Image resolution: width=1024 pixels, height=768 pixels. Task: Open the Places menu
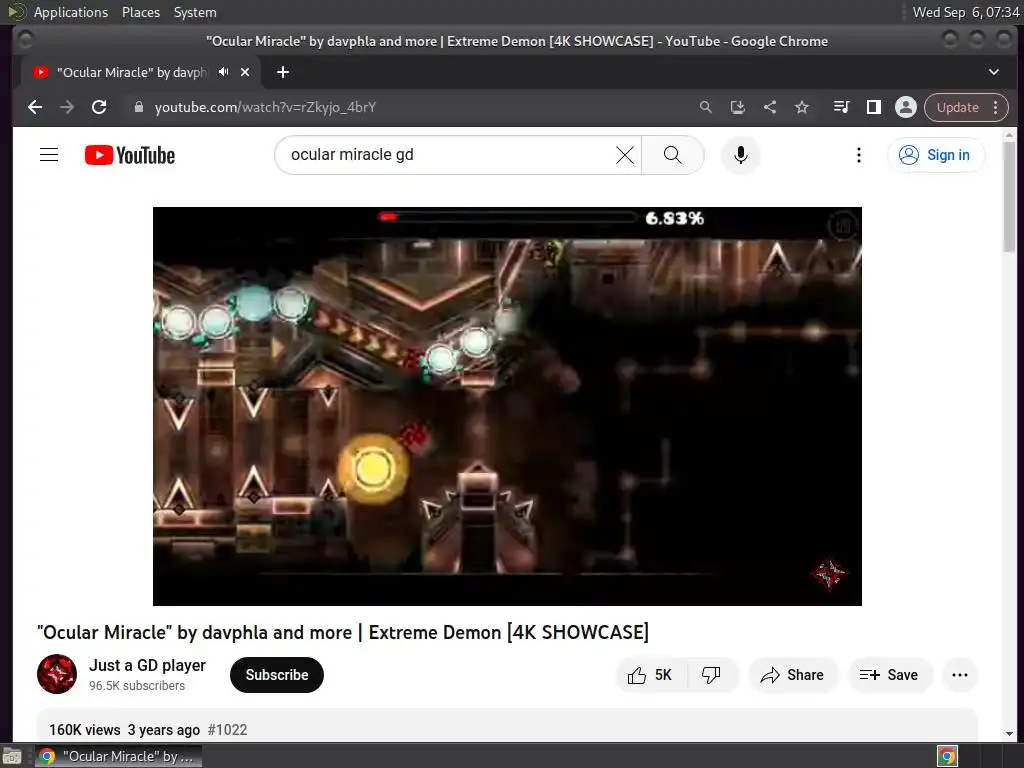tap(140, 12)
